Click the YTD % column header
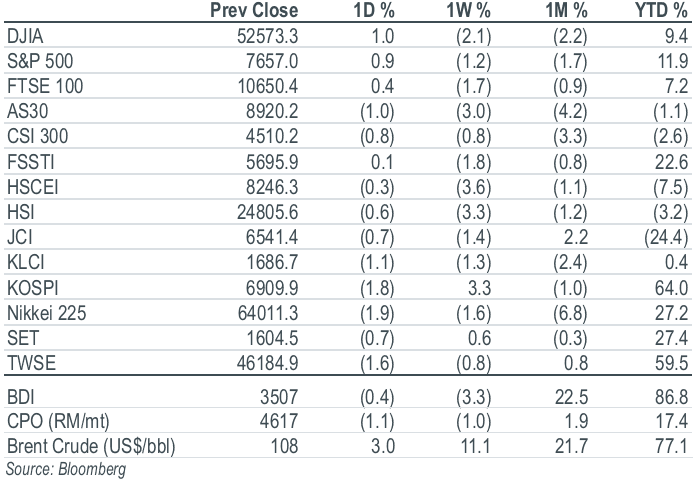The height and width of the screenshot is (481, 696). point(661,11)
